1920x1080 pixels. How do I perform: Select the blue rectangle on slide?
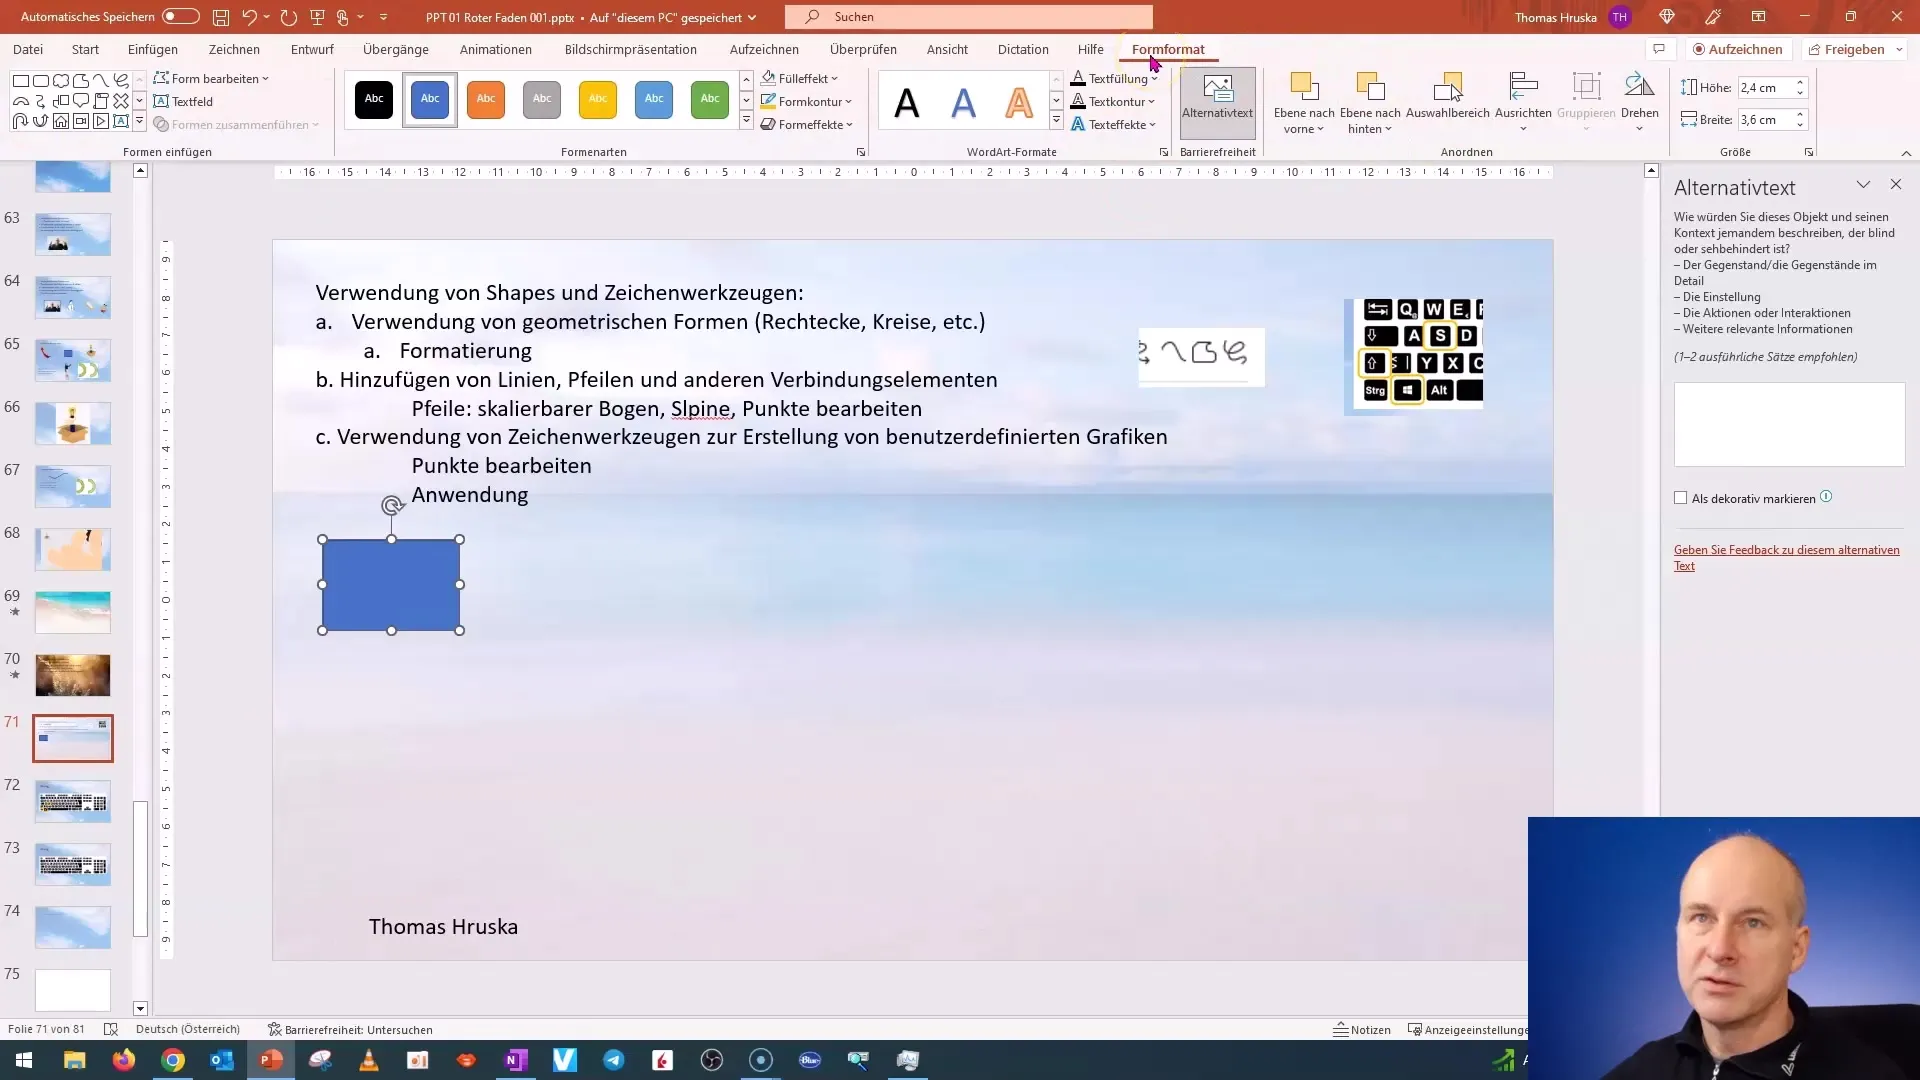click(391, 585)
